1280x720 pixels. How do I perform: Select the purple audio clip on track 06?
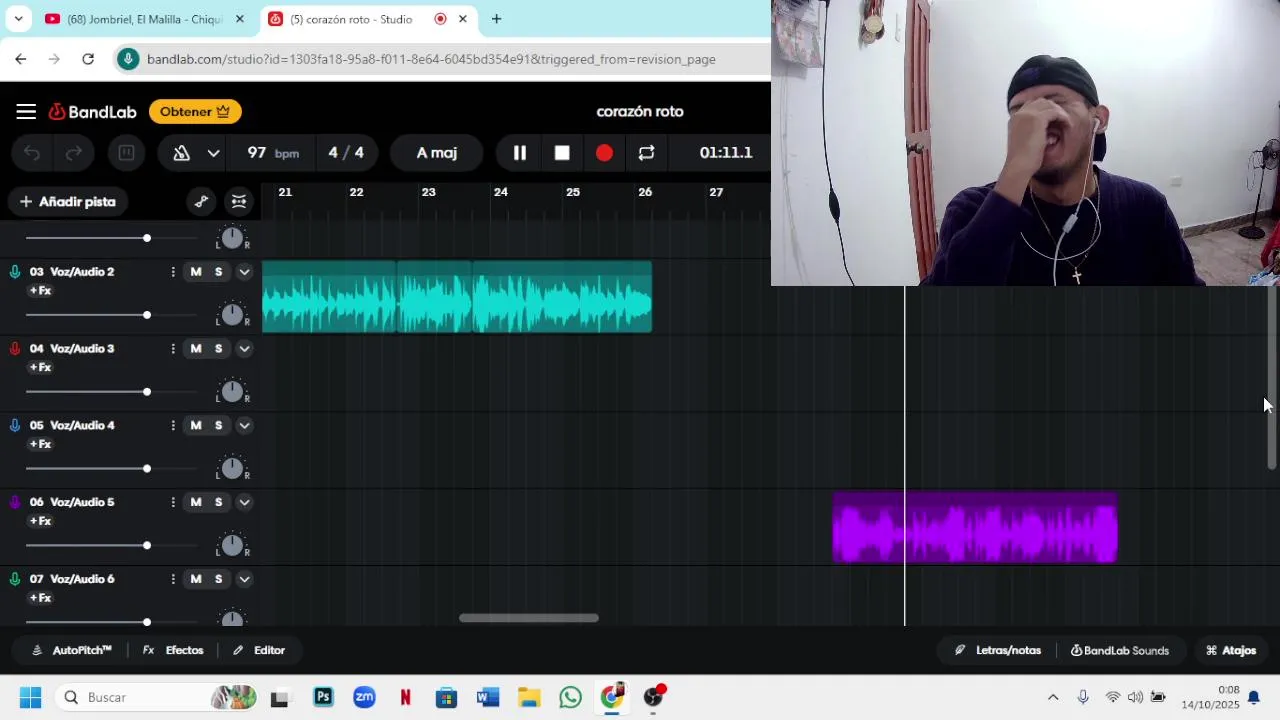(975, 527)
